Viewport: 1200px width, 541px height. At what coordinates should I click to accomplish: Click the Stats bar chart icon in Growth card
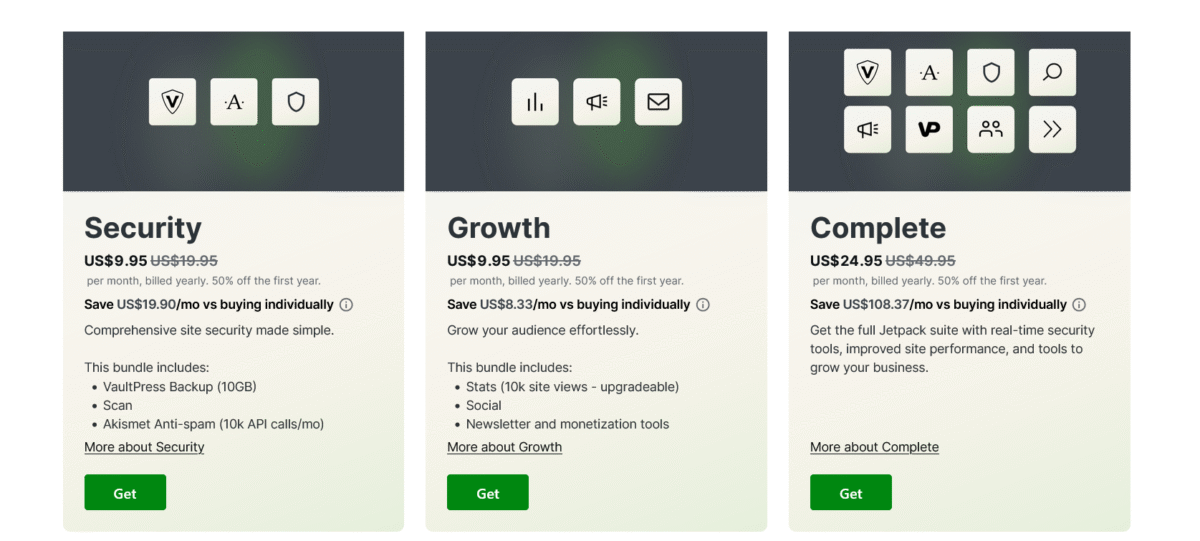click(x=535, y=102)
